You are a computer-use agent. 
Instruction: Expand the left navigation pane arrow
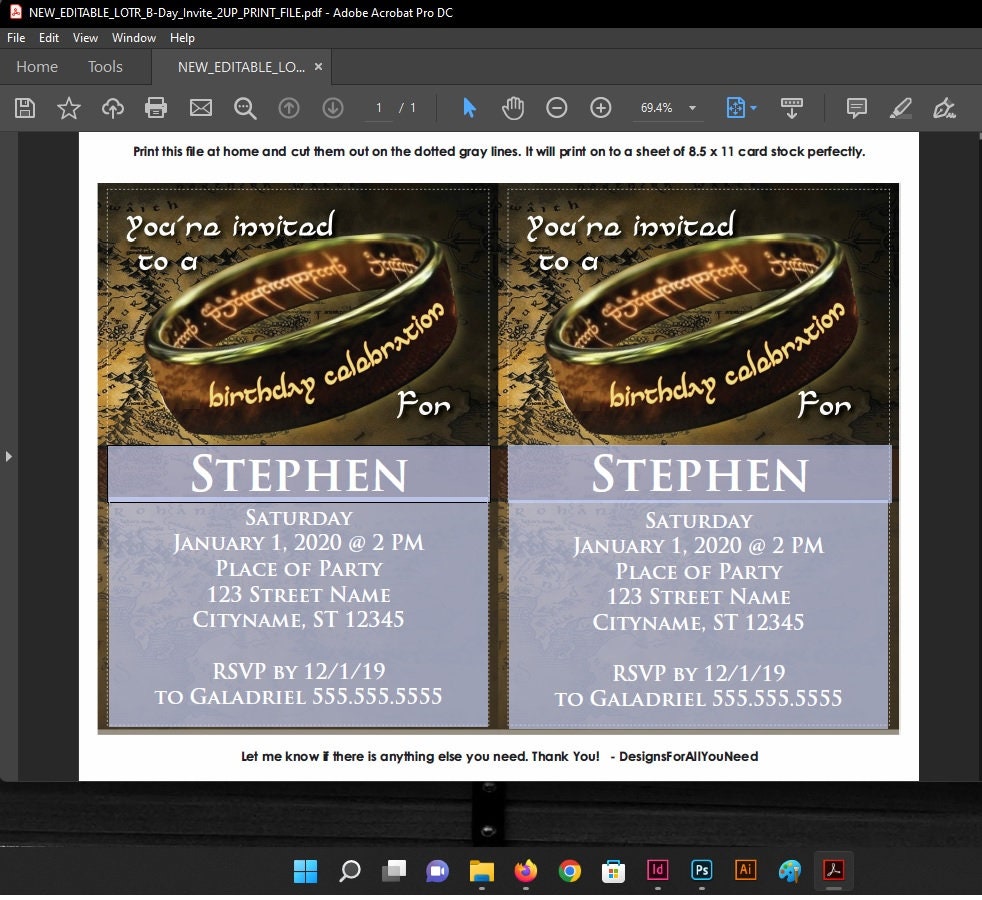point(9,455)
